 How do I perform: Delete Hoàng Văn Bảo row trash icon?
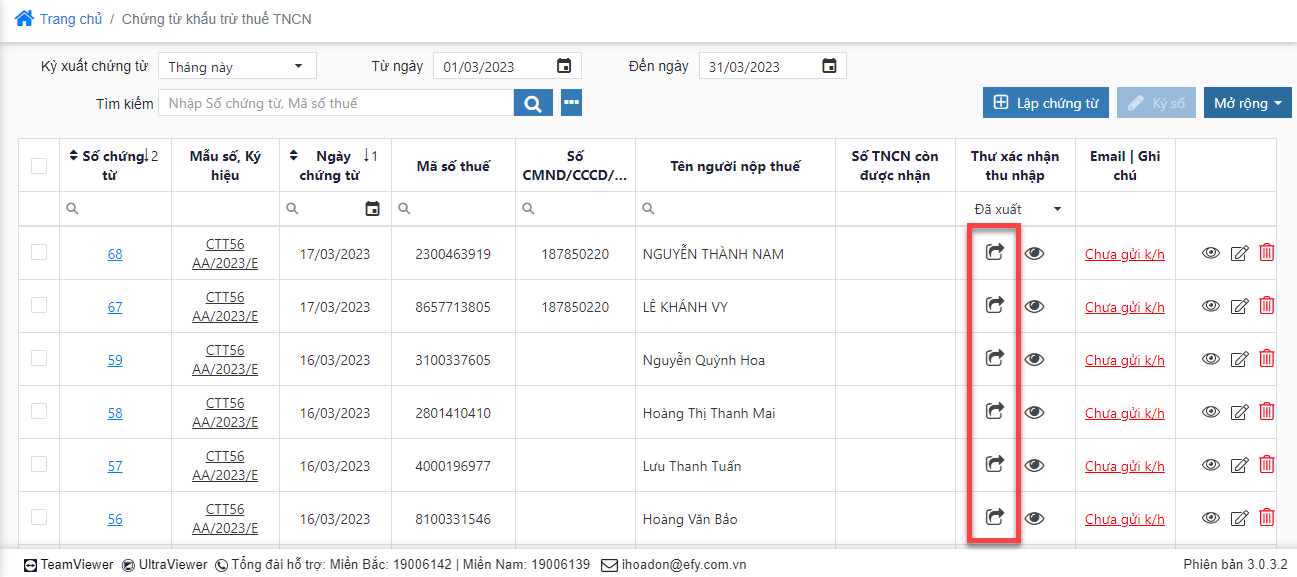[x=1266, y=518]
